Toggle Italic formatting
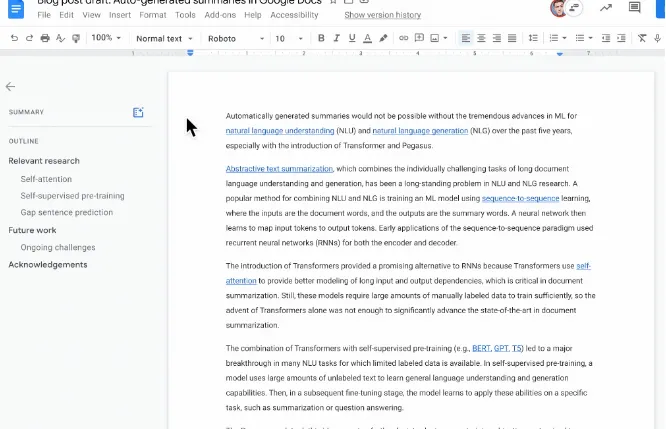This screenshot has height=429, width=666. tap(336, 38)
